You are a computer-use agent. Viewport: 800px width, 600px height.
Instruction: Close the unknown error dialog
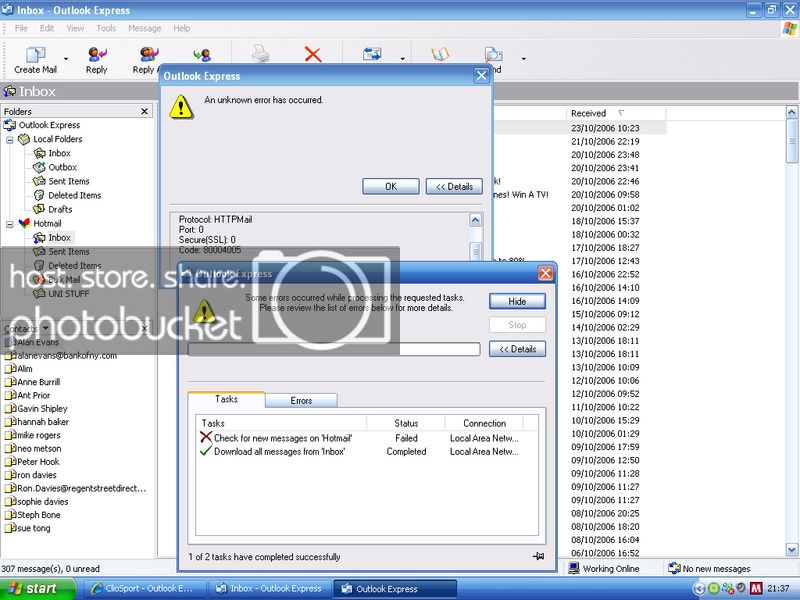pos(481,76)
